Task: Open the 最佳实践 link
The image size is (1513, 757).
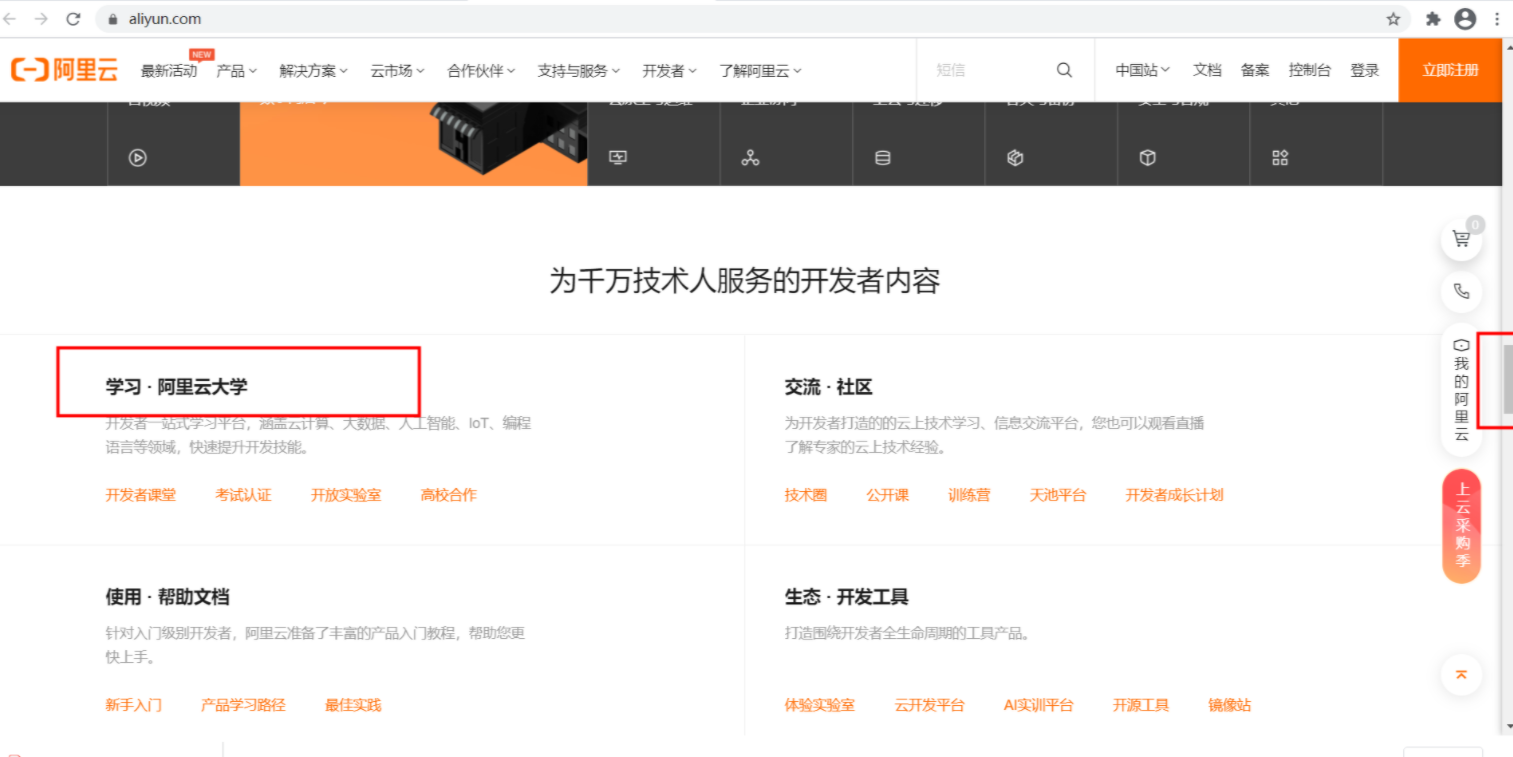Action: 353,705
